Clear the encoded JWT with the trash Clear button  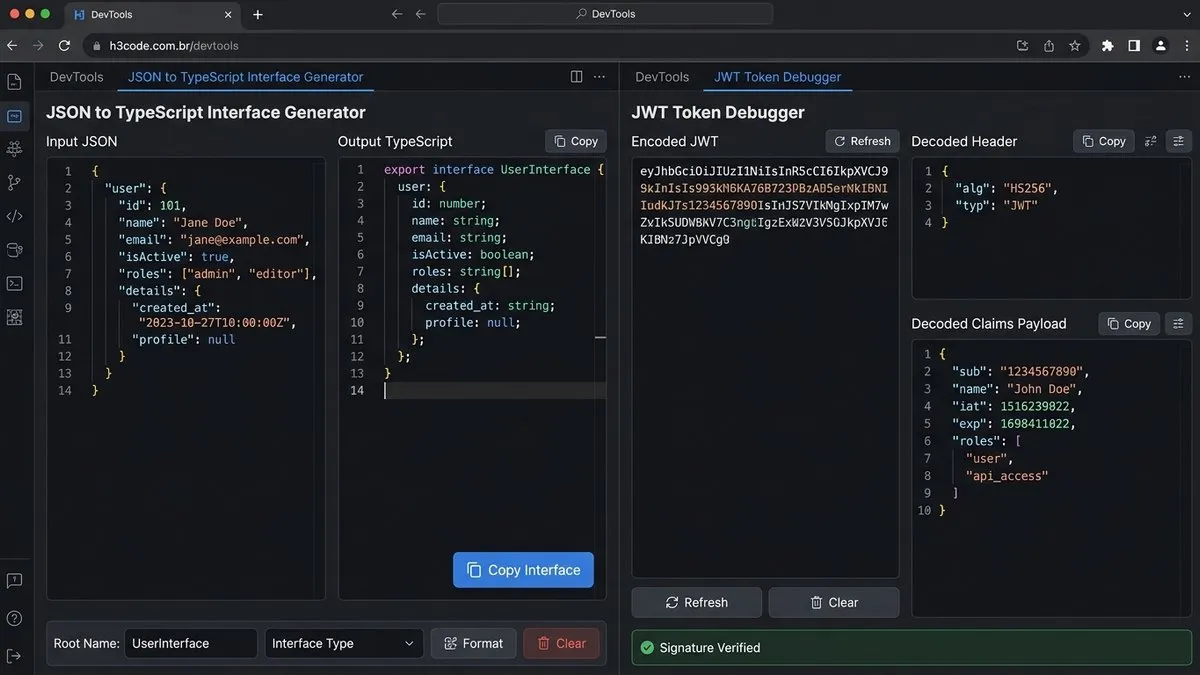tap(834, 602)
